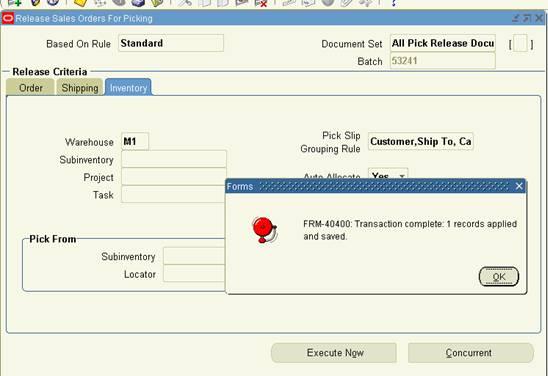
Task: Close the Forms message dialog
Action: coord(519,186)
